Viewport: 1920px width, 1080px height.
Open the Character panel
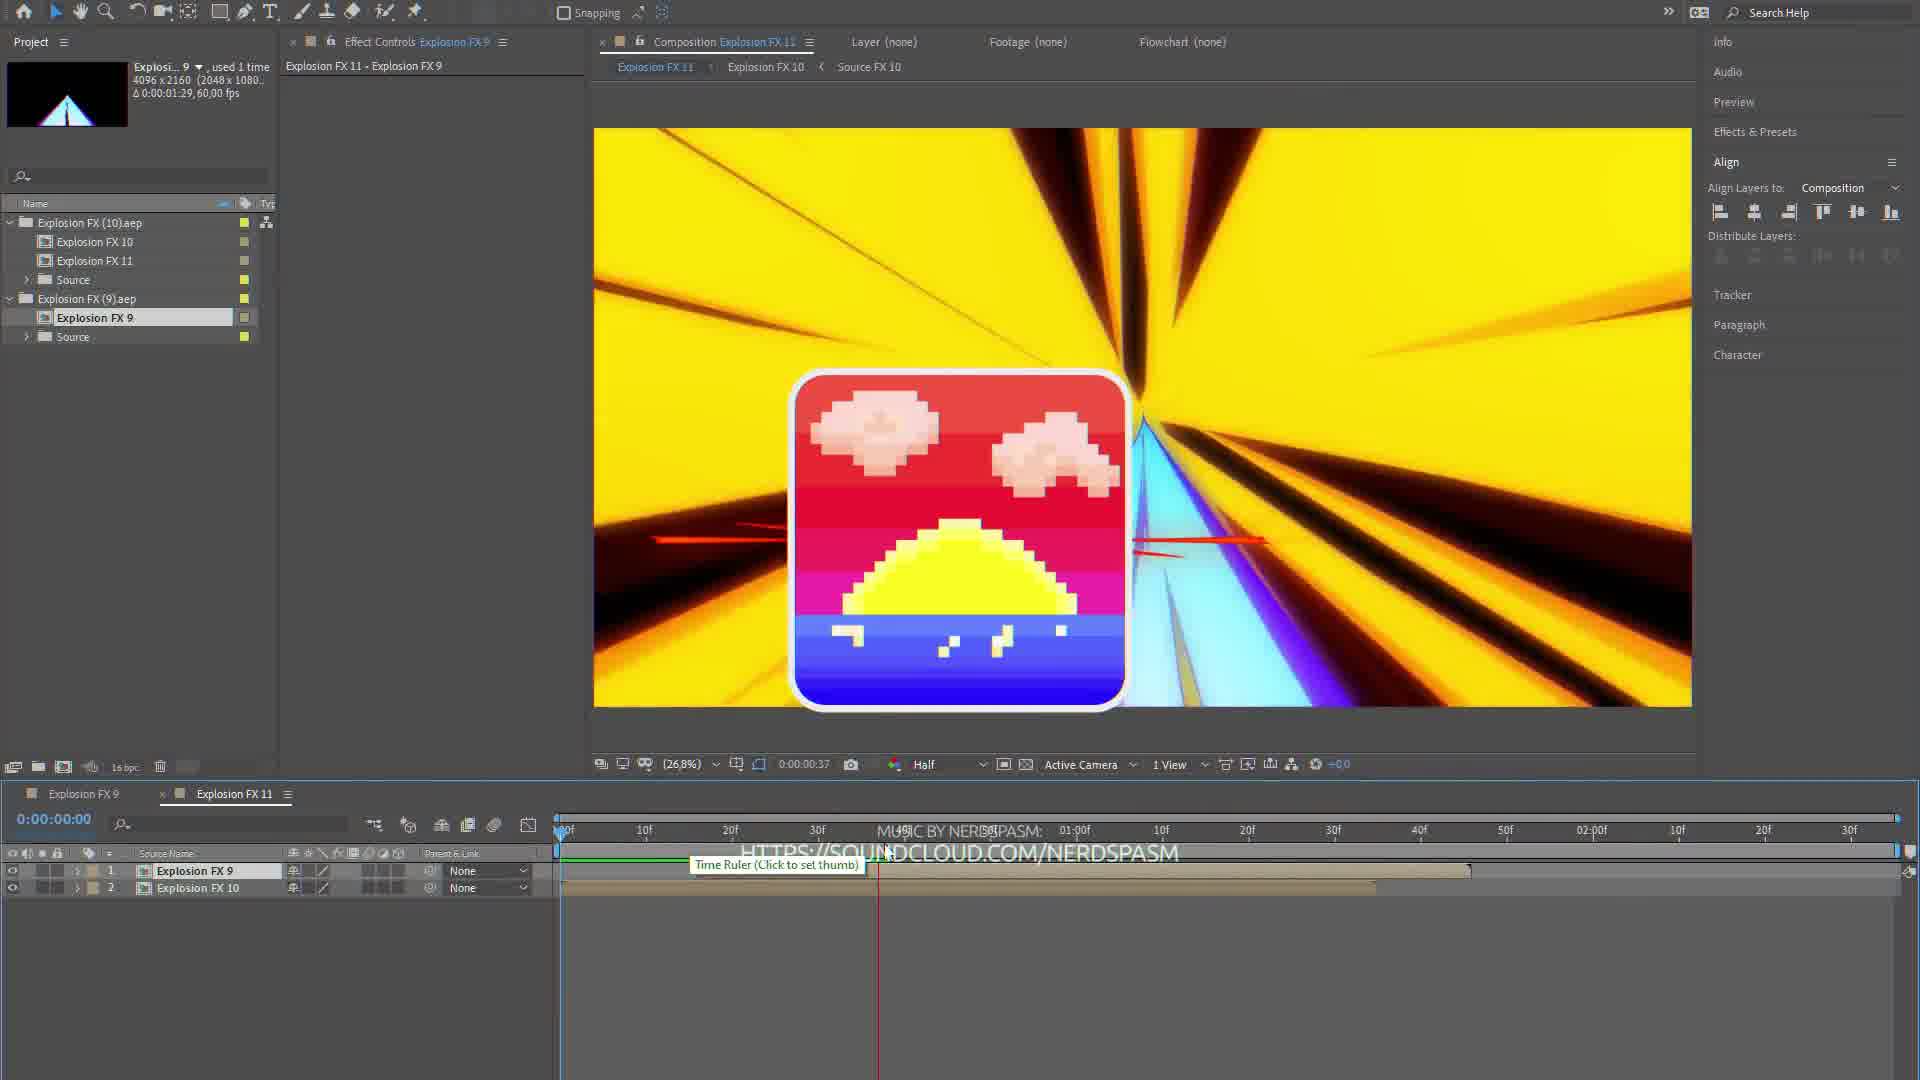pyautogui.click(x=1737, y=355)
